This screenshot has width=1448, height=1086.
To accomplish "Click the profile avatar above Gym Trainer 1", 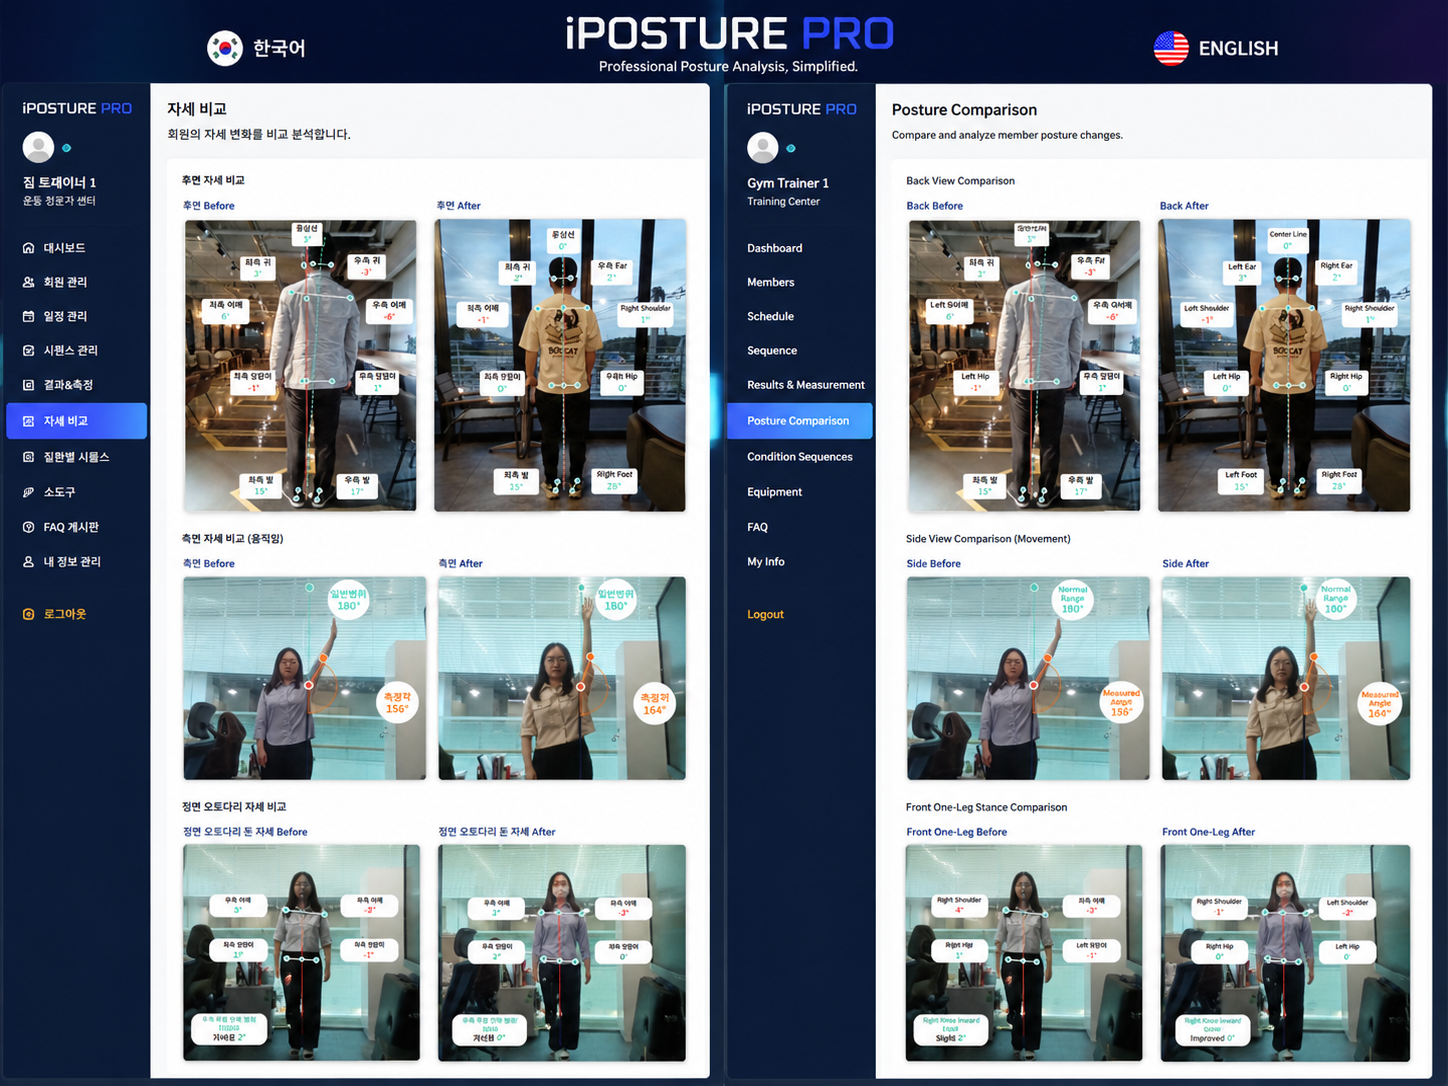I will pyautogui.click(x=763, y=147).
